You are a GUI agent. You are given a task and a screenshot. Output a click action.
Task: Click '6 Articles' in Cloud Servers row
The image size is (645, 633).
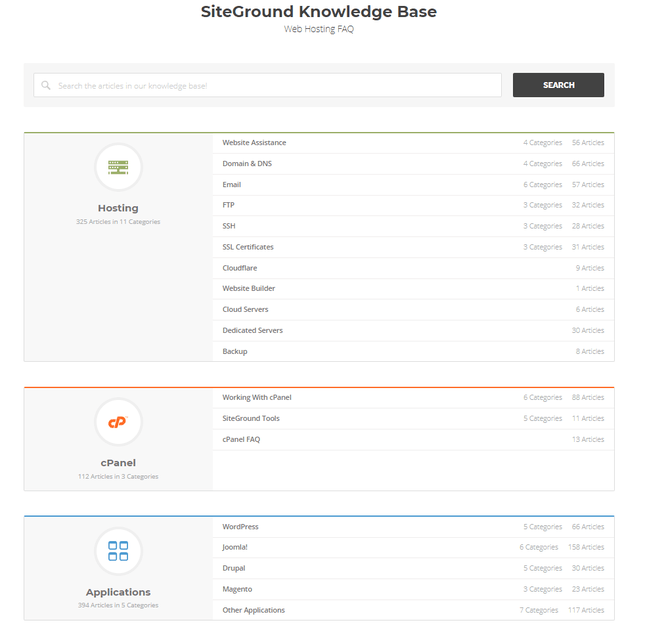590,309
